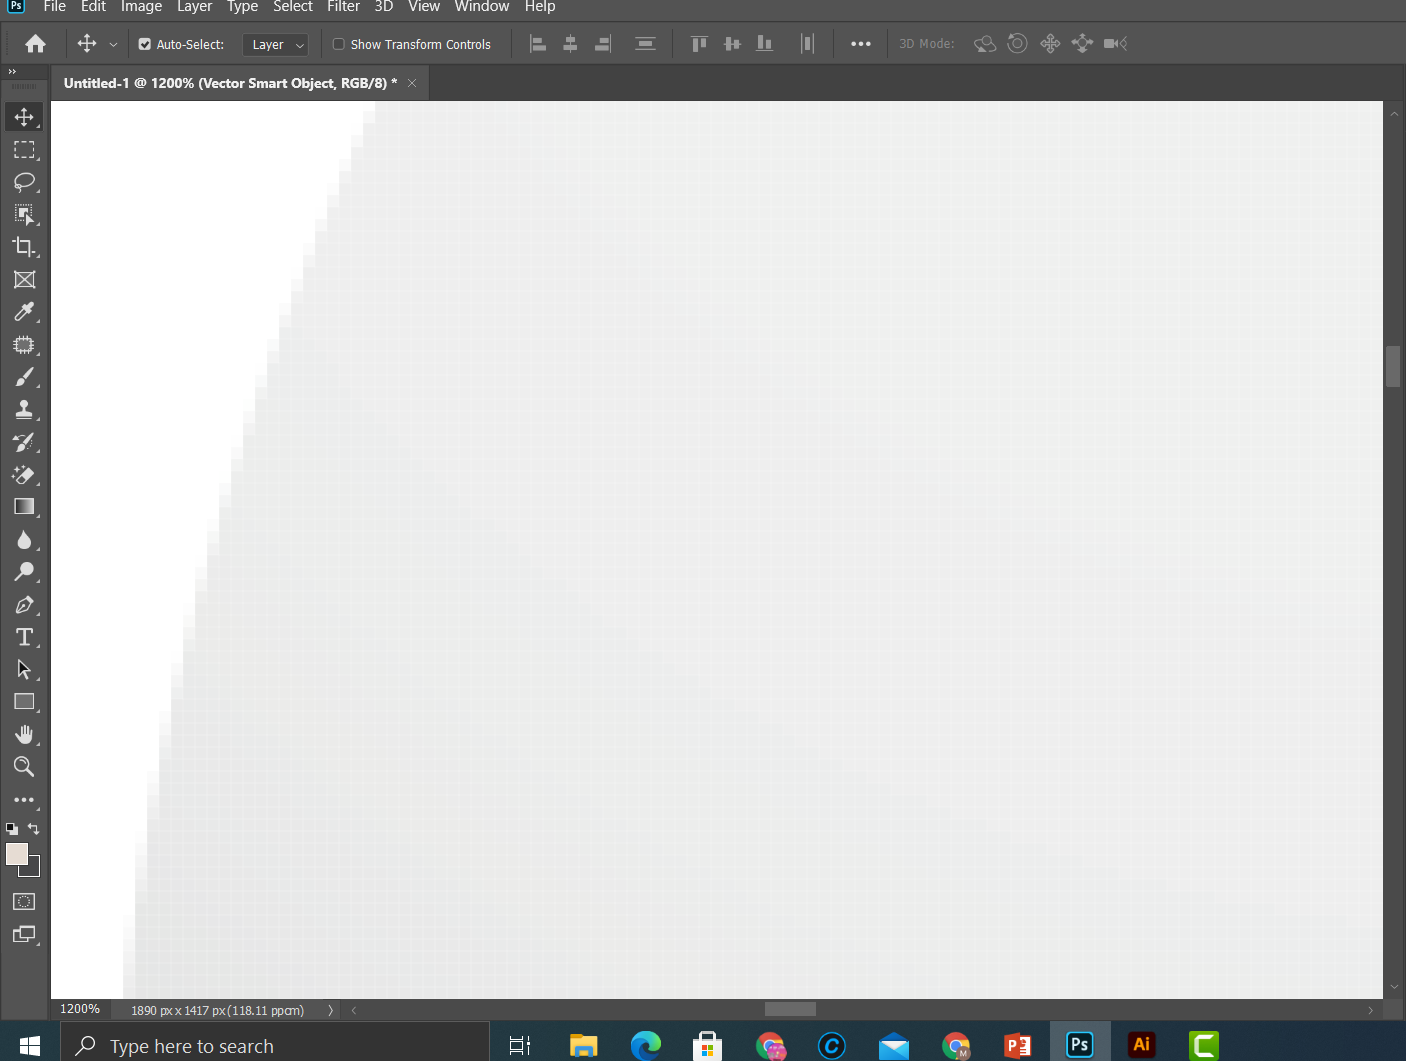Set the foreground color swatch
The image size is (1406, 1061).
17,854
